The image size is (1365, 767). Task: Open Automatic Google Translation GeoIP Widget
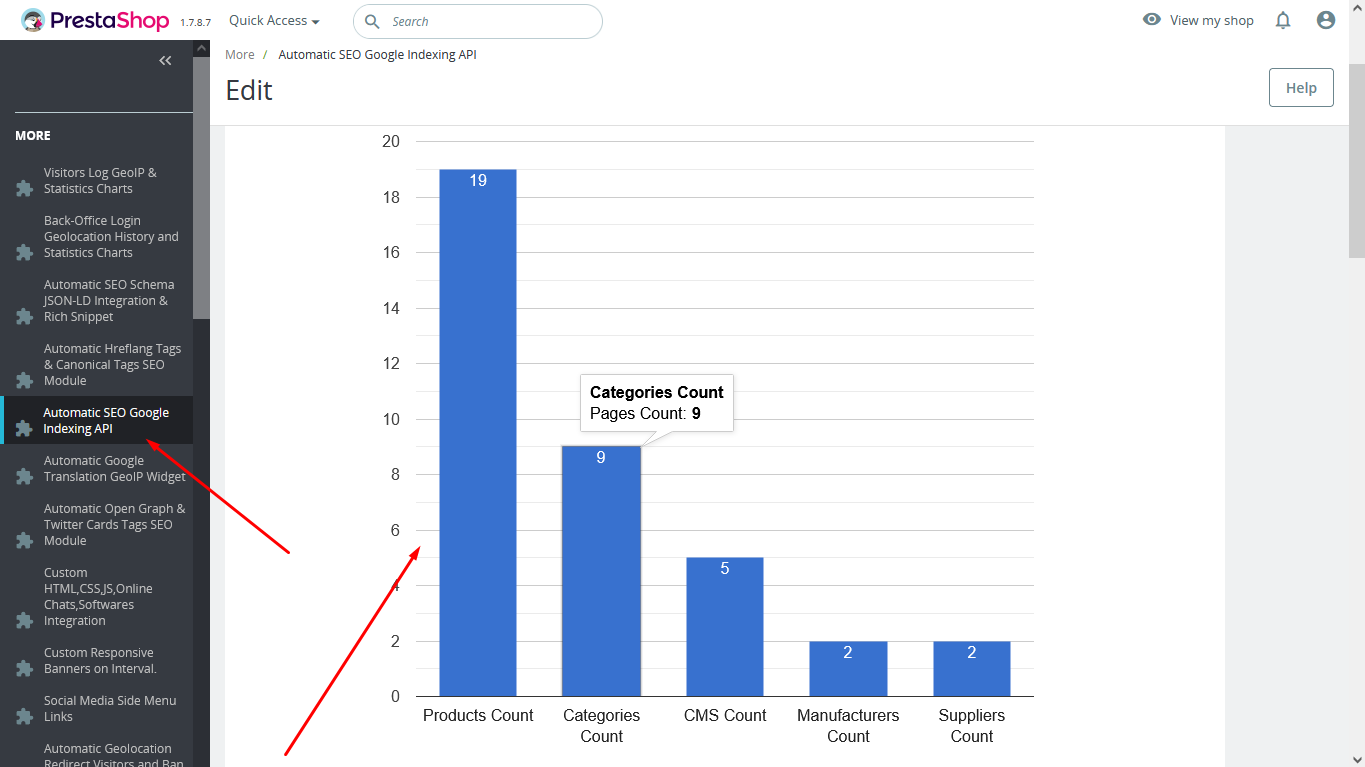point(115,469)
